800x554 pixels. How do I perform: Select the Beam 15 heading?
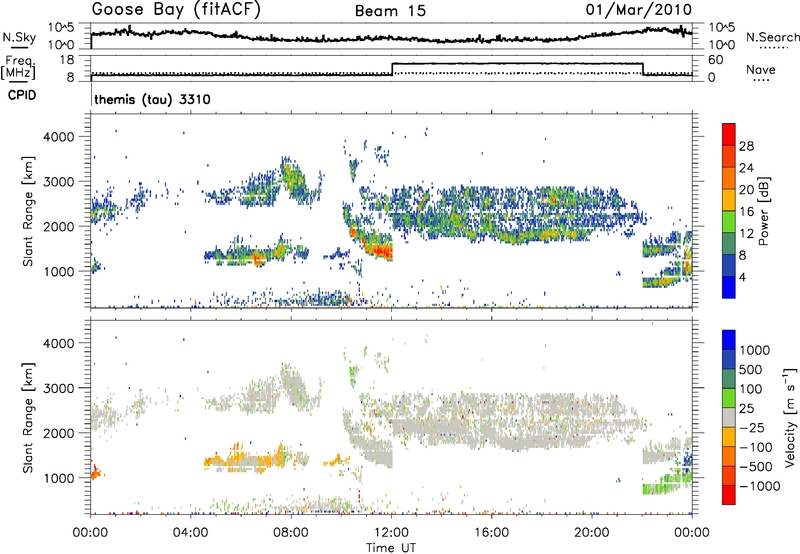click(x=390, y=11)
